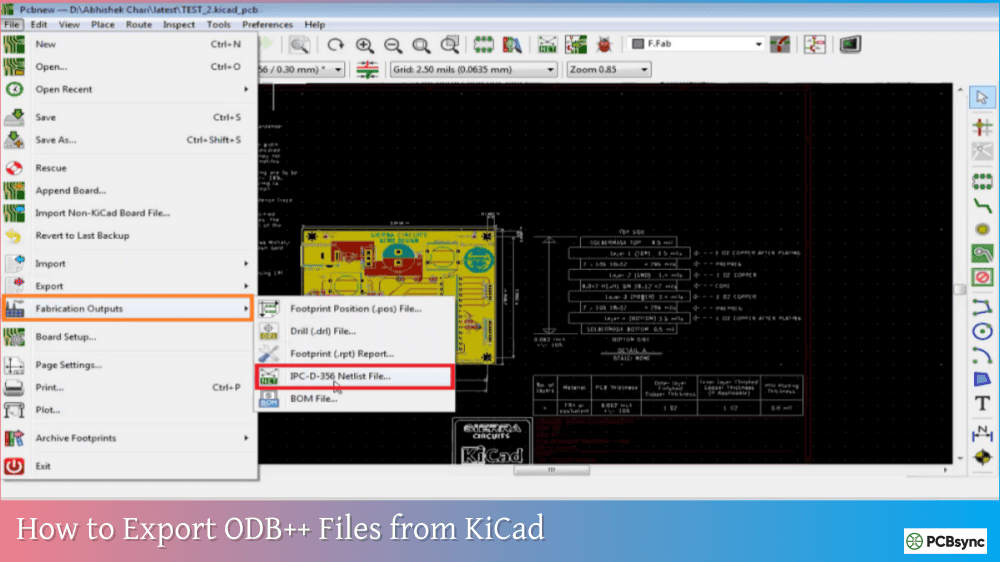The image size is (1000, 562).
Task: Select the keepout area tool
Action: click(x=982, y=277)
